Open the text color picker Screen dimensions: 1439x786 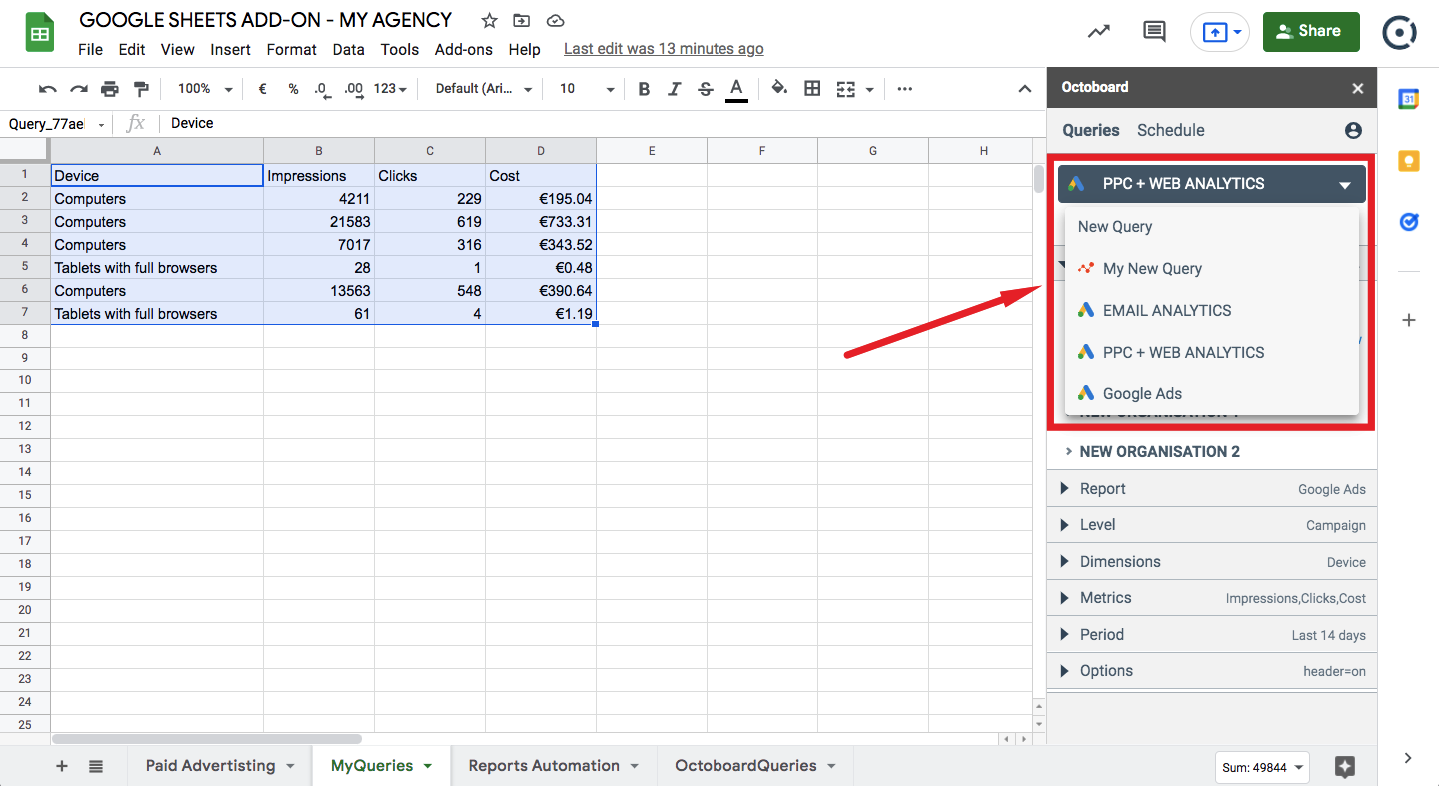click(x=736, y=89)
